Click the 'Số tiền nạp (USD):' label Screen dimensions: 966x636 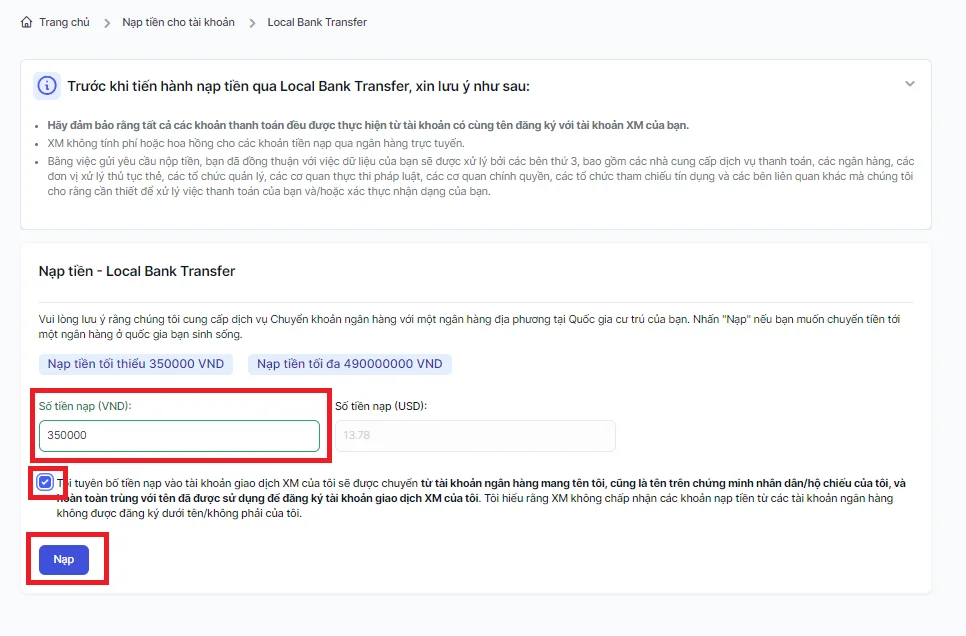point(381,406)
